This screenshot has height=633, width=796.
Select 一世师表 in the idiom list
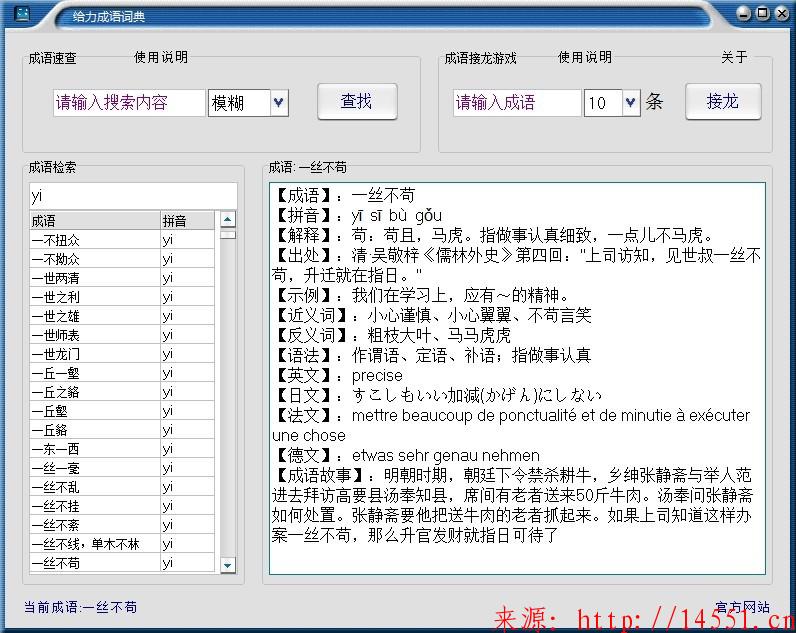pyautogui.click(x=94, y=335)
